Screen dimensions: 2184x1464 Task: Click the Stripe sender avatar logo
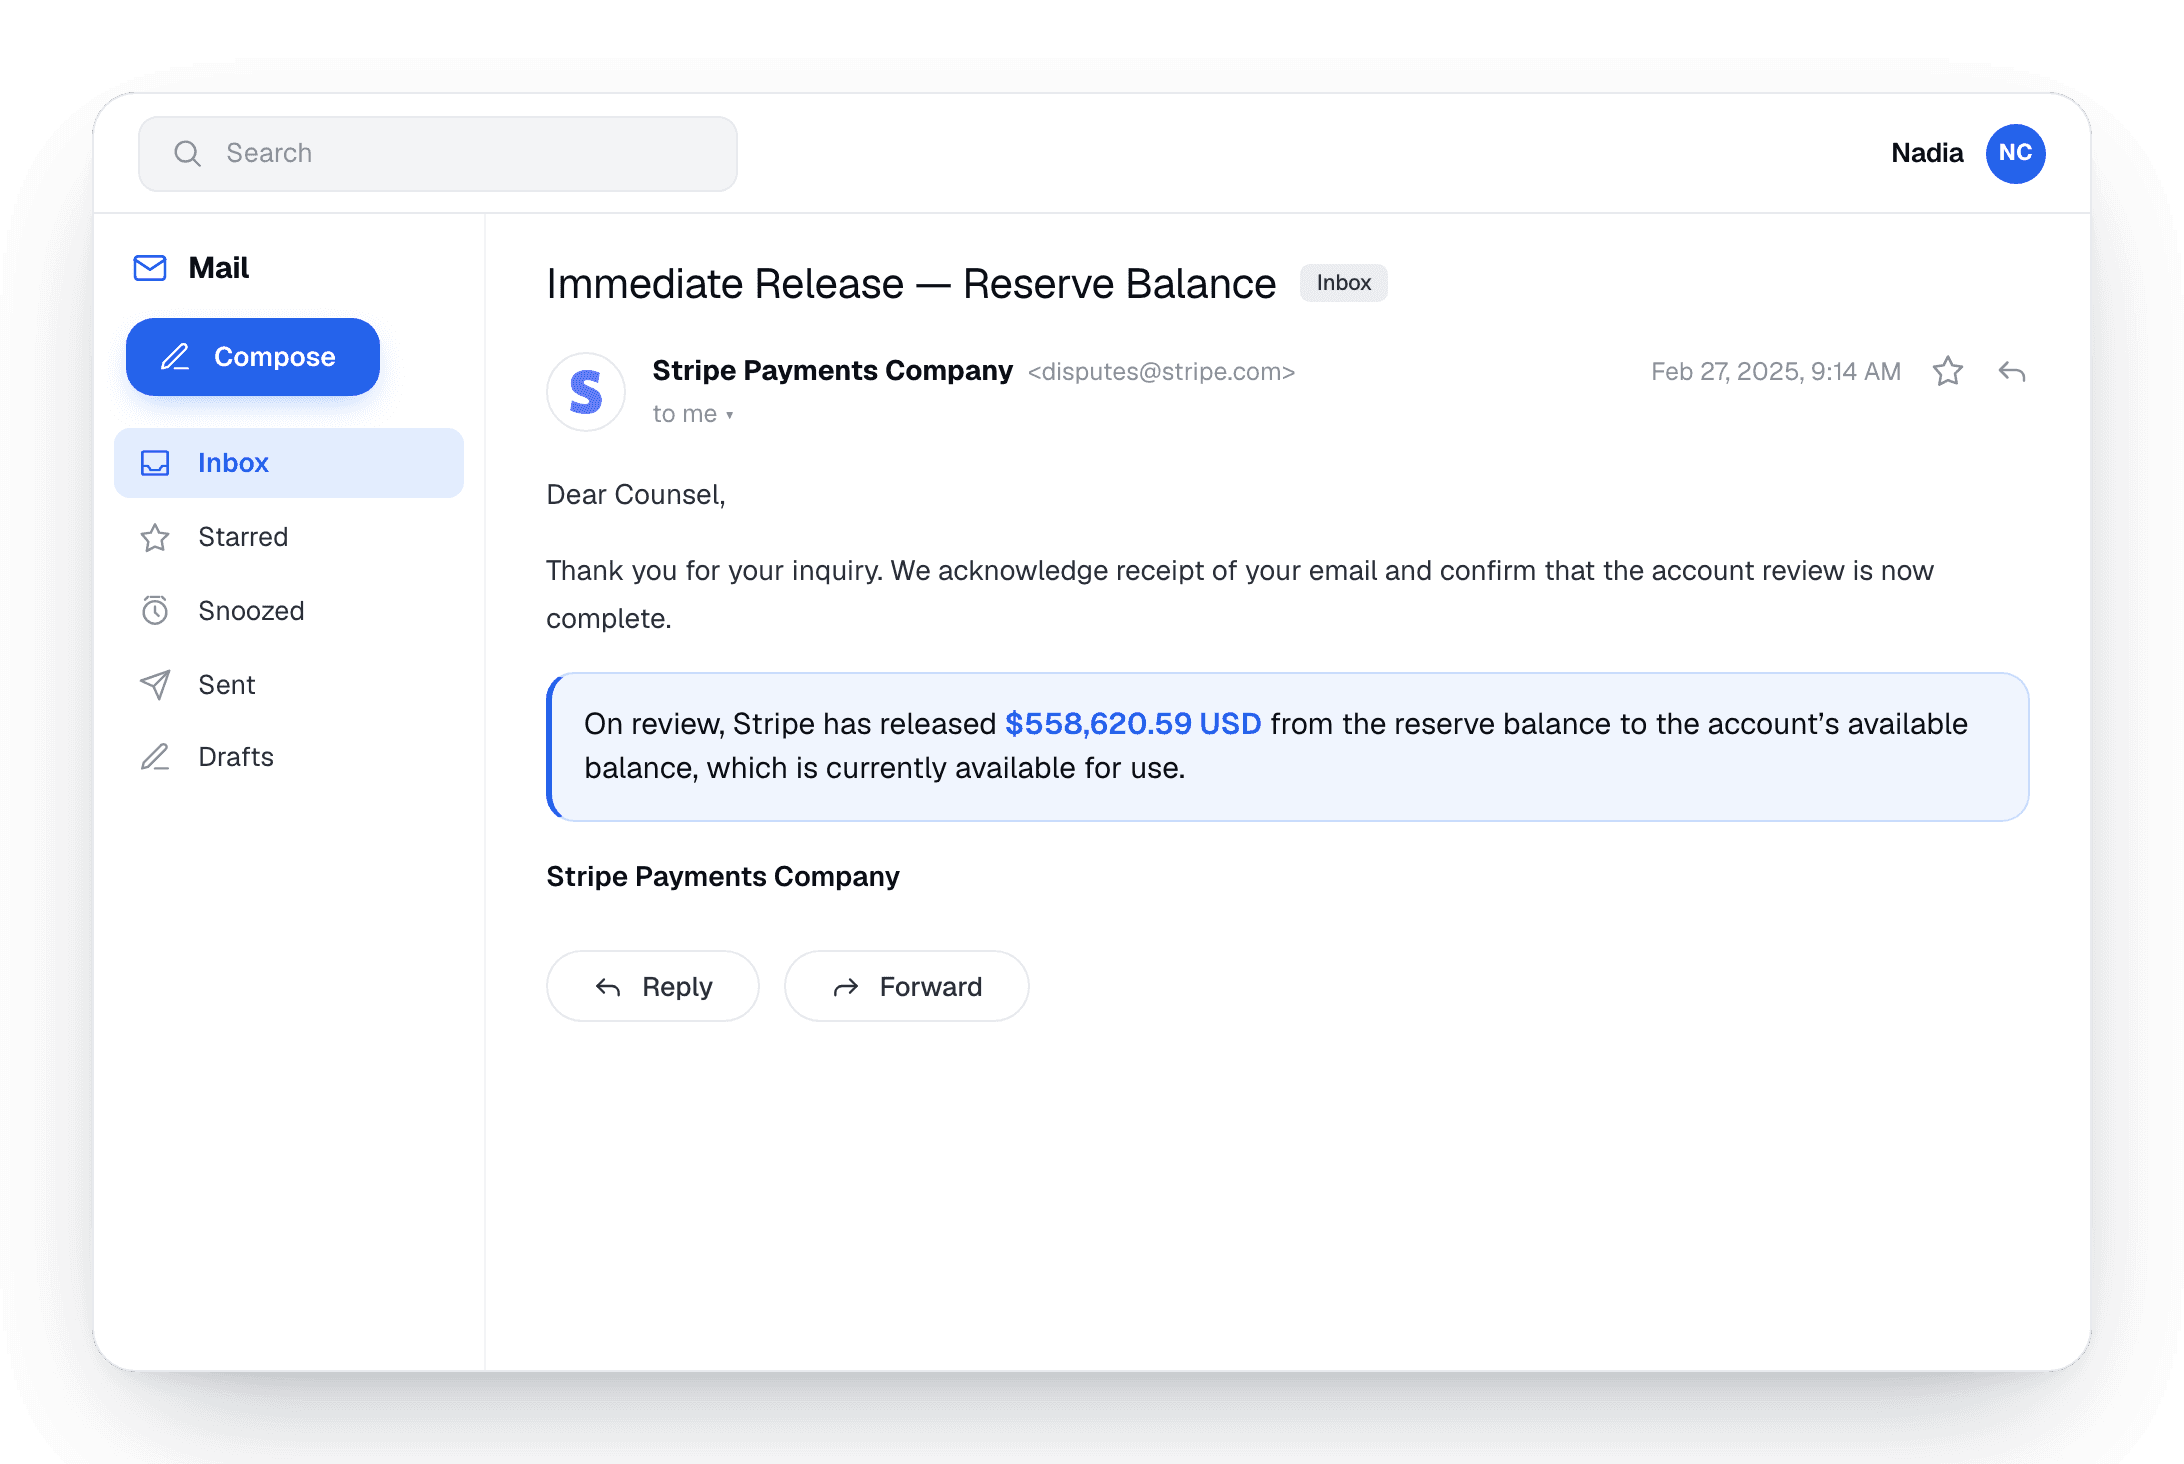click(586, 392)
